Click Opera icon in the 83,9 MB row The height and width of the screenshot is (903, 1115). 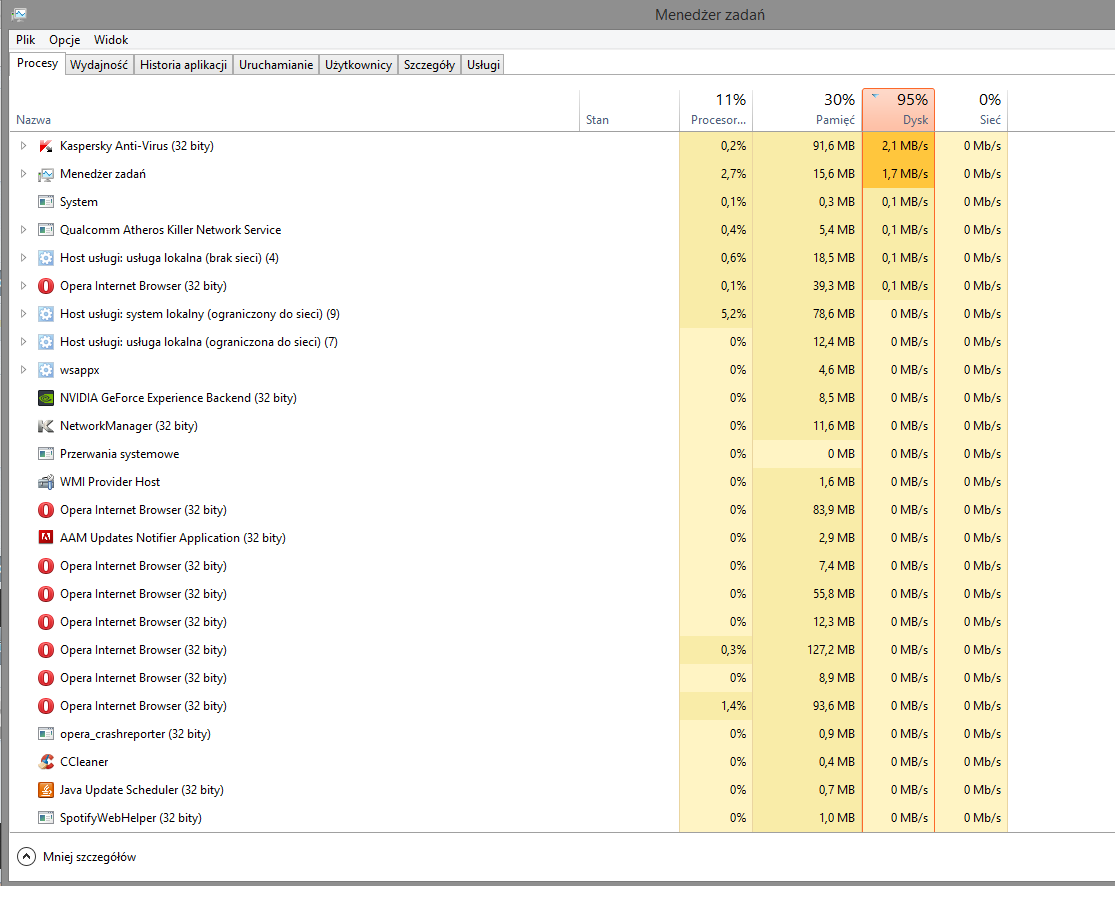pos(46,510)
